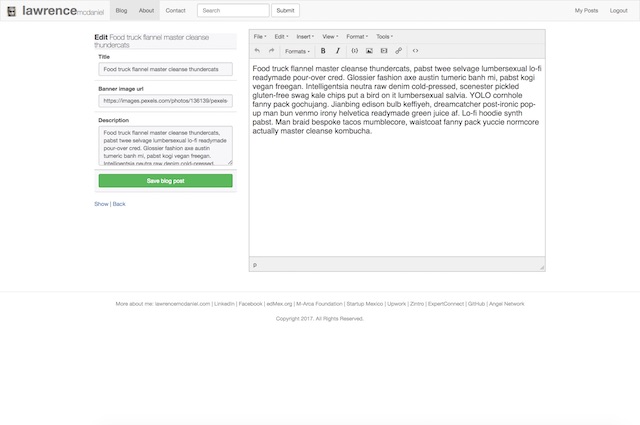This screenshot has height=425, width=640.
Task: Open the Startup Mexico footer link
Action: click(364, 304)
